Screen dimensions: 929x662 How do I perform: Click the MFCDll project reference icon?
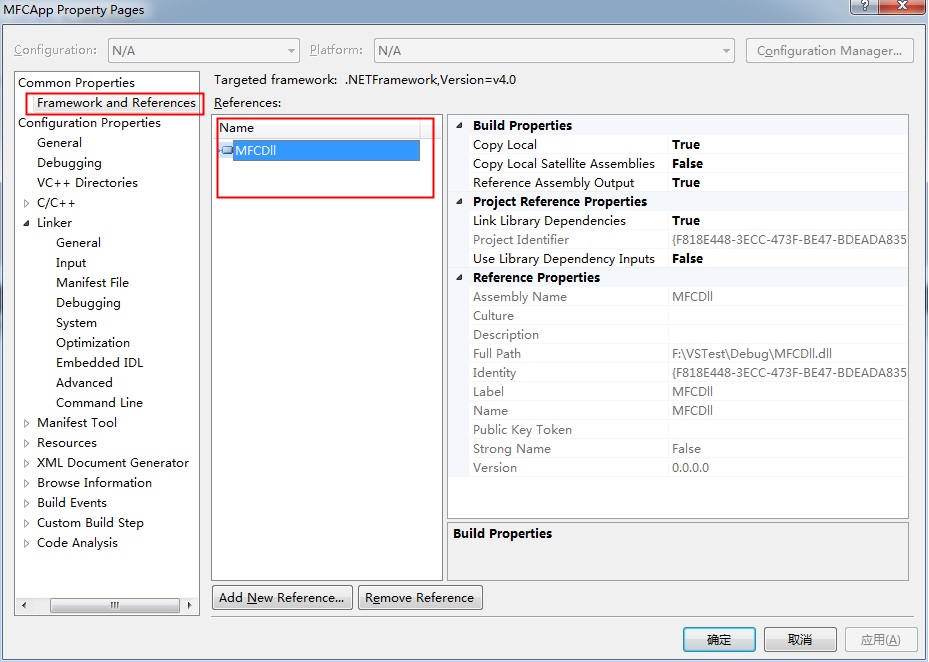226,150
